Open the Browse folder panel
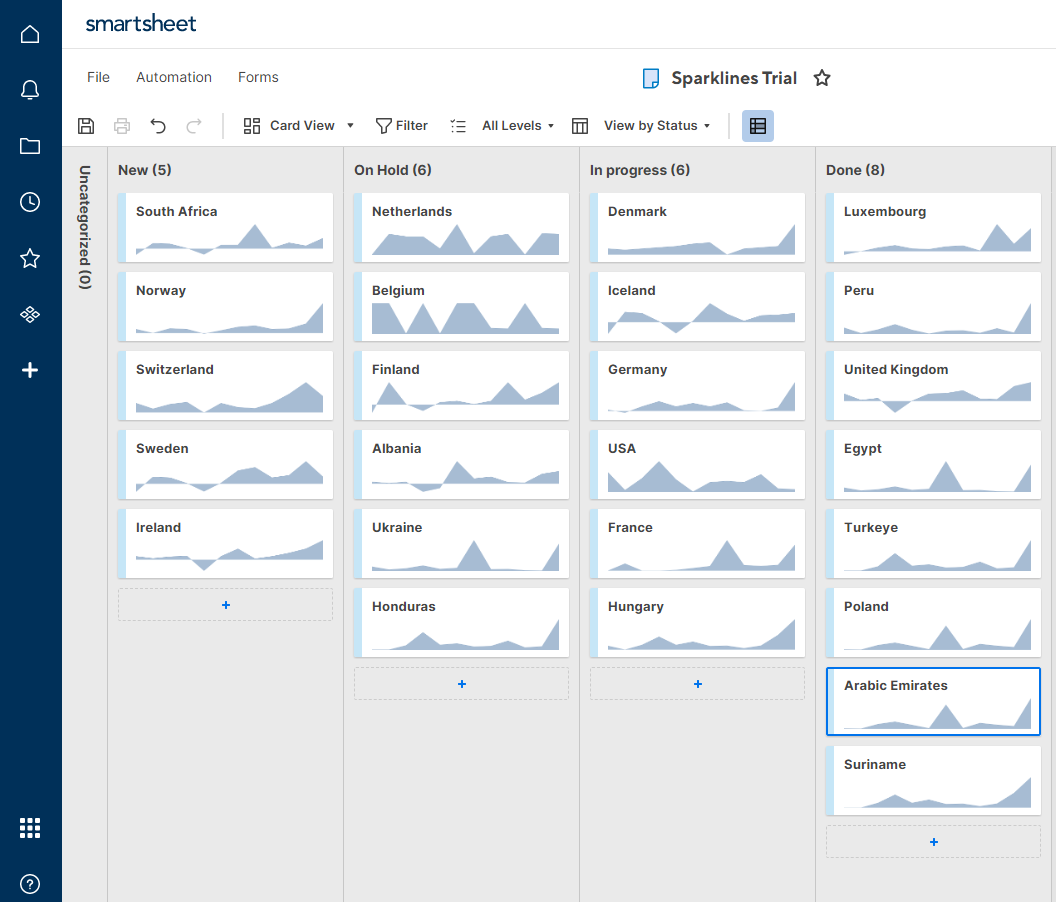This screenshot has width=1056, height=902. click(29, 145)
